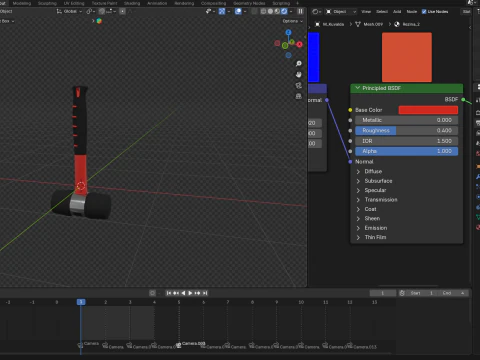
Task: Click the object icon beside M.Kuvalda
Action: pos(317,24)
